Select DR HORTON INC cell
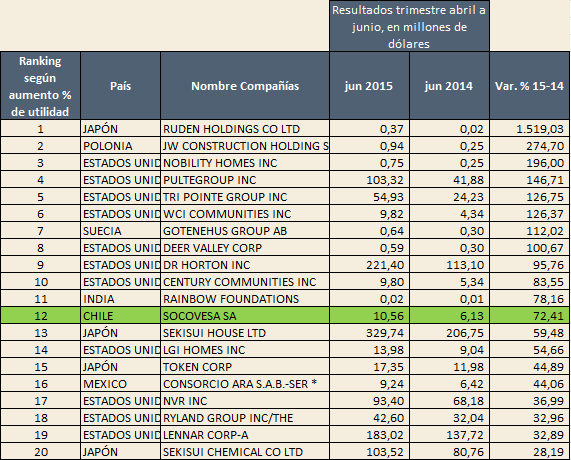The height and width of the screenshot is (460, 571). point(245,265)
